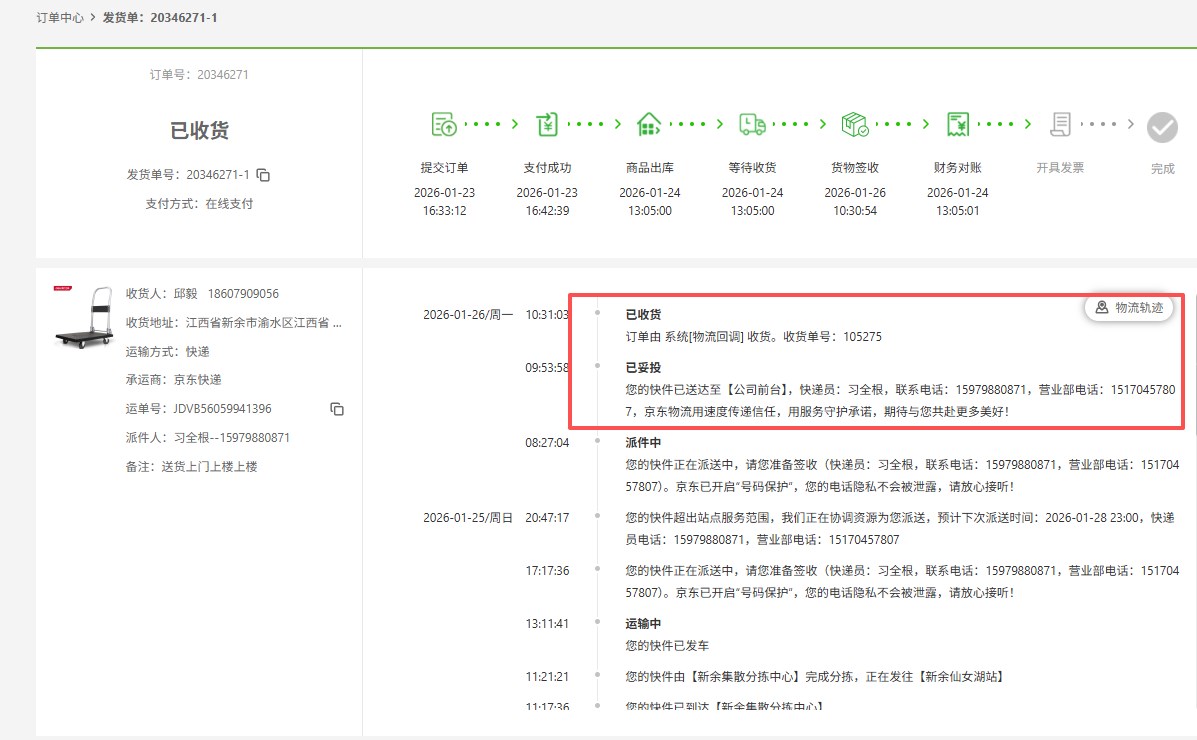Go to 订单中心 breadcrumb link
Viewport: 1197px width, 740px height.
[x=60, y=18]
